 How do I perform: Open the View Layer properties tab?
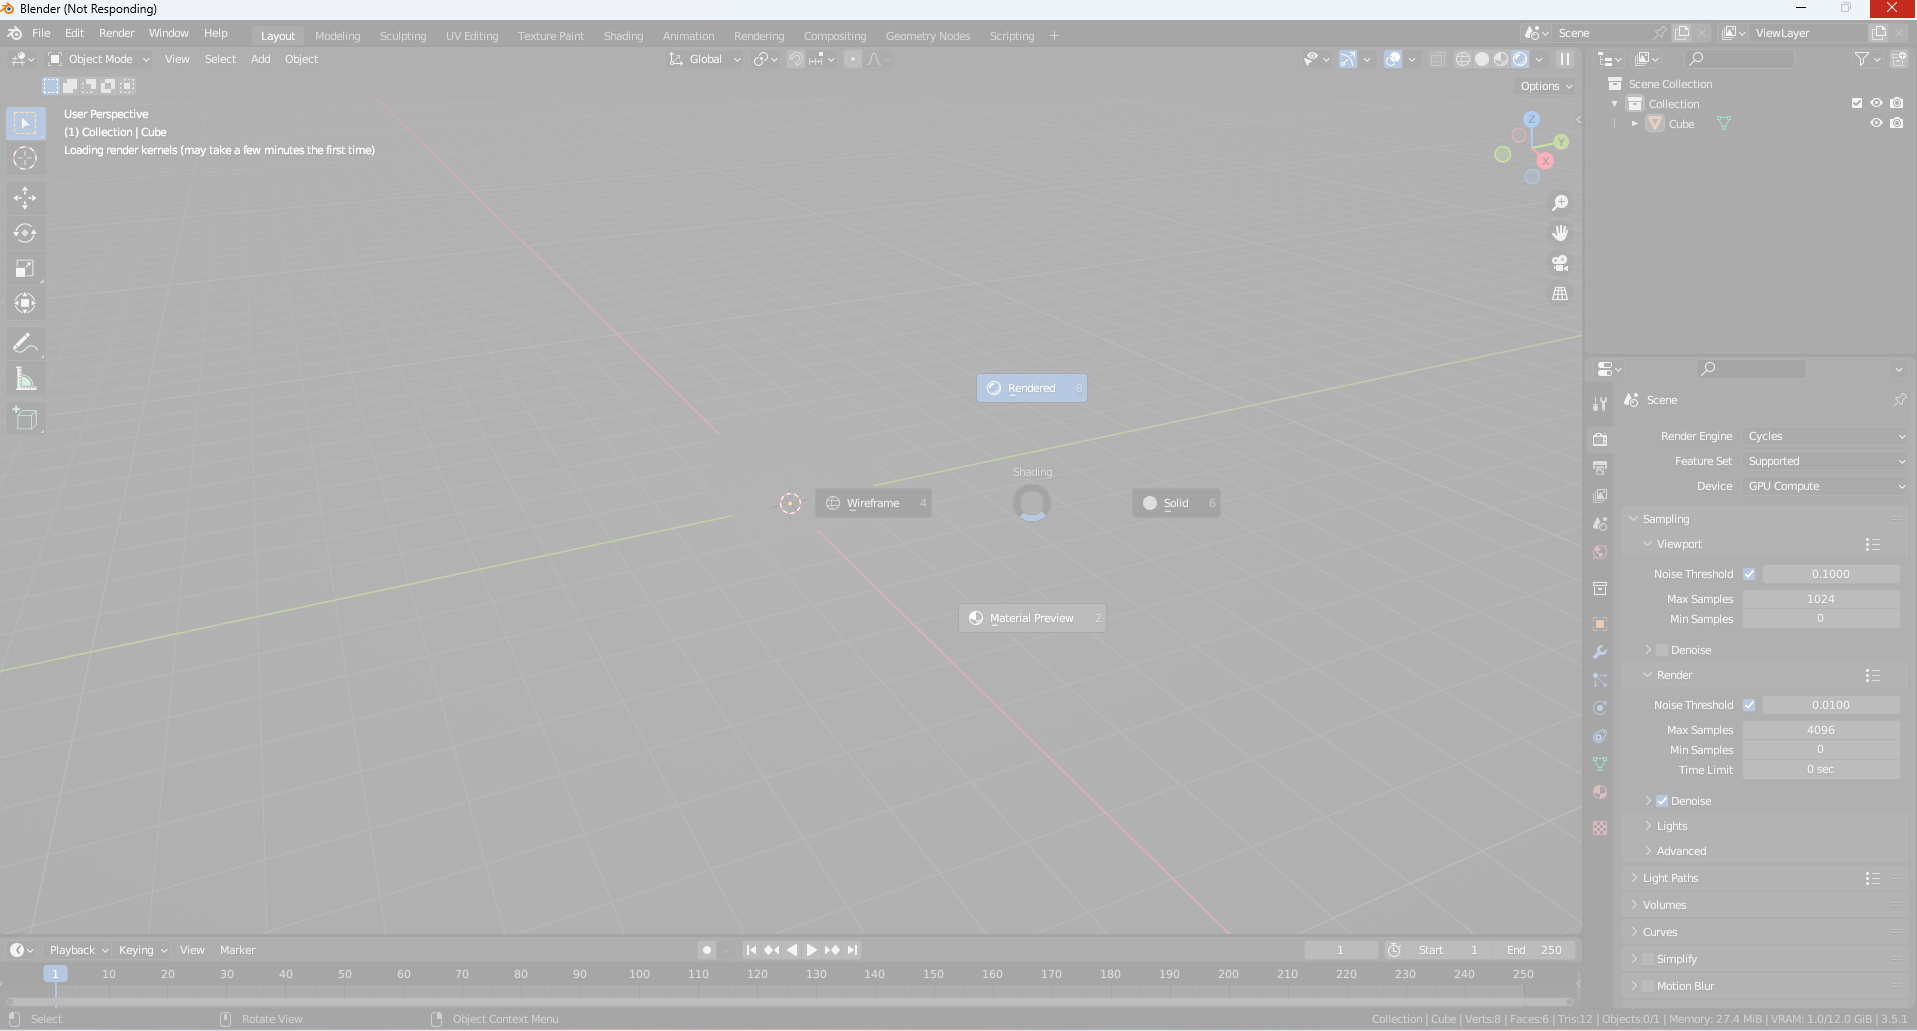click(1600, 495)
